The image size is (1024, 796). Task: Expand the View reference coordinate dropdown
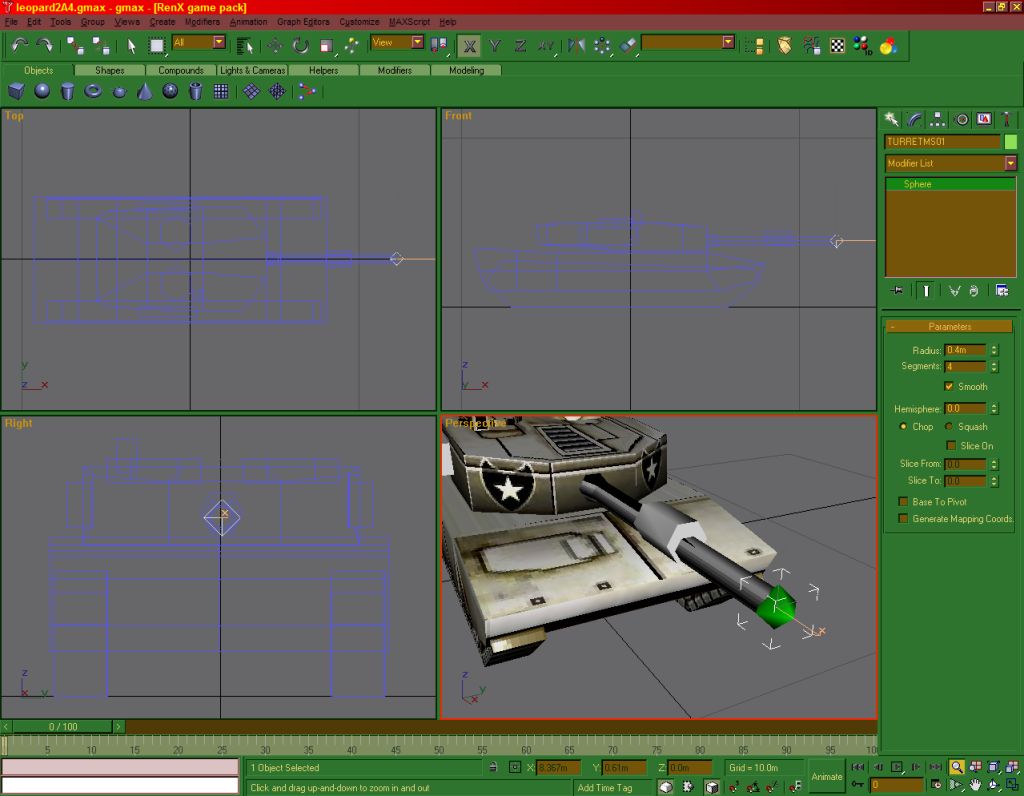tap(417, 42)
